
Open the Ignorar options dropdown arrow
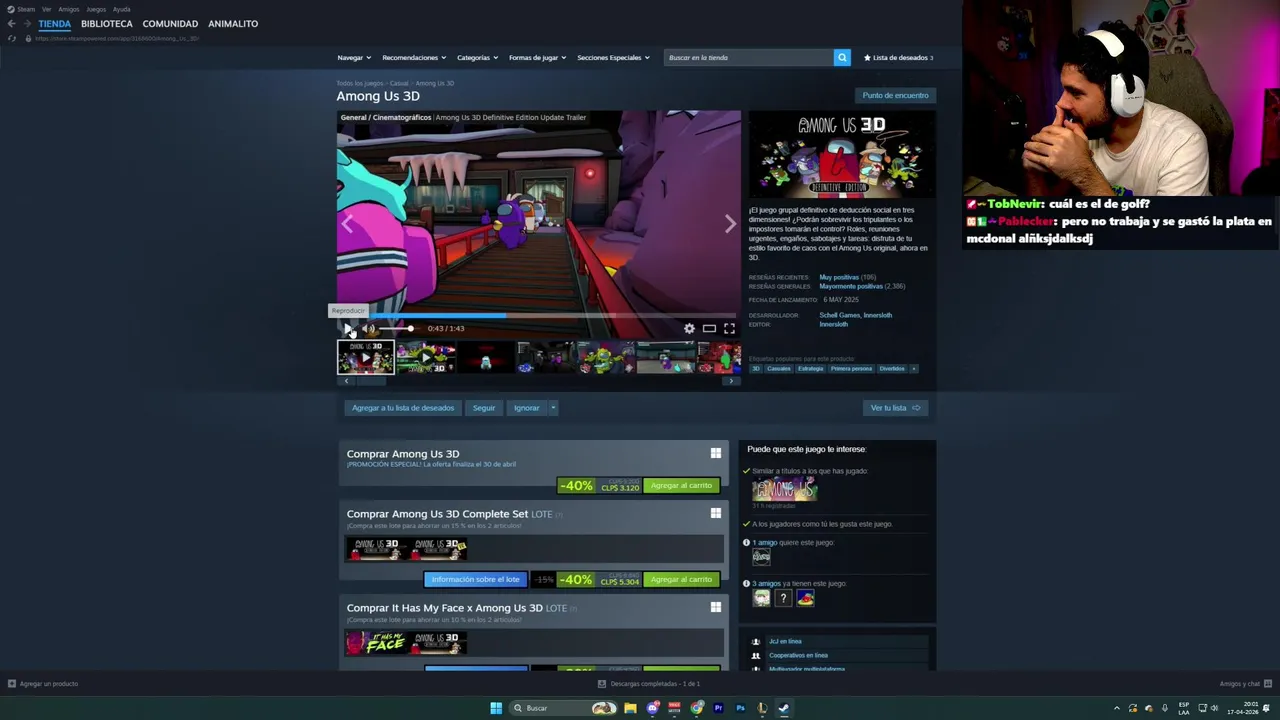tap(553, 408)
